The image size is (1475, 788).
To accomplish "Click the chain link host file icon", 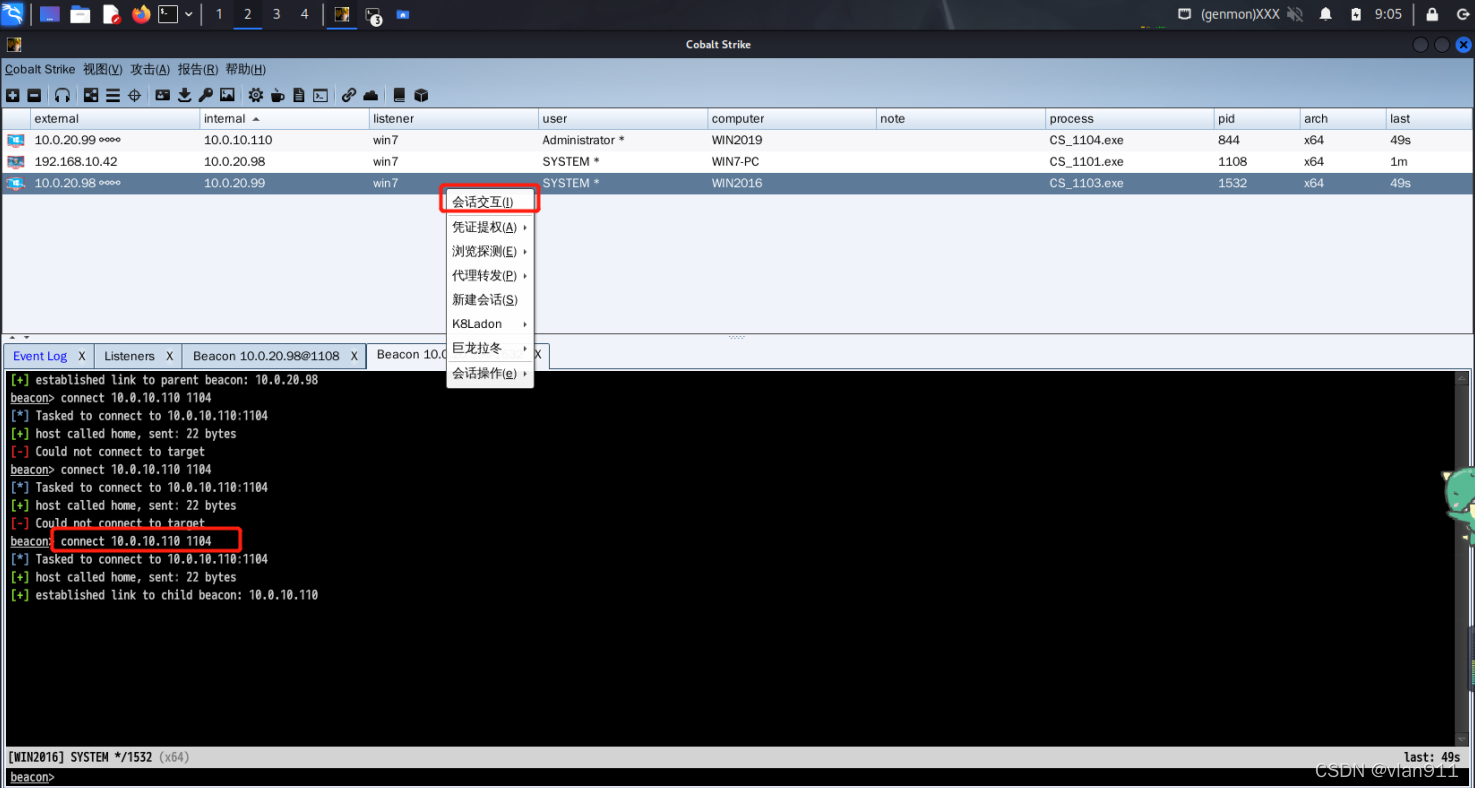I will pyautogui.click(x=349, y=95).
